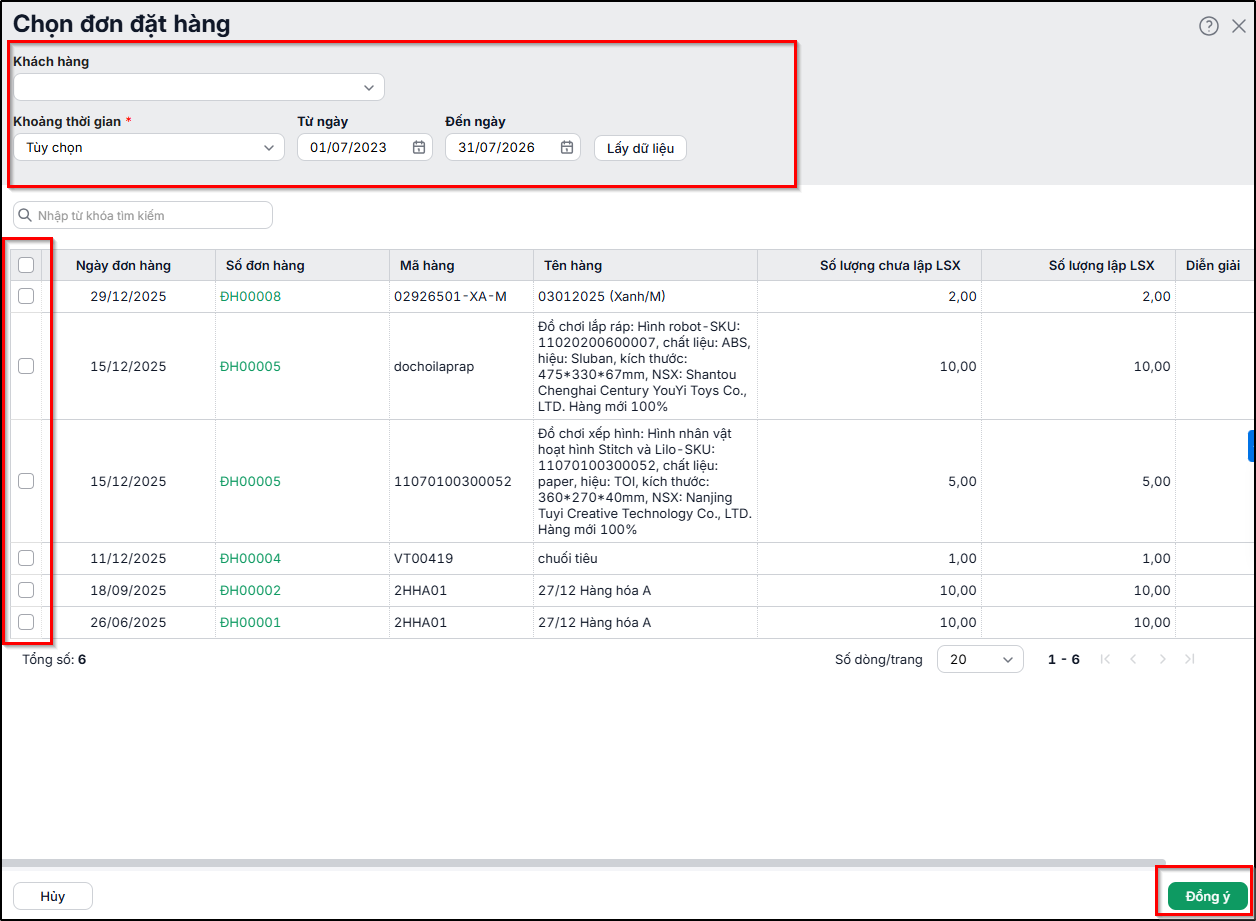Click the Lấy dữ liệu button

640,148
